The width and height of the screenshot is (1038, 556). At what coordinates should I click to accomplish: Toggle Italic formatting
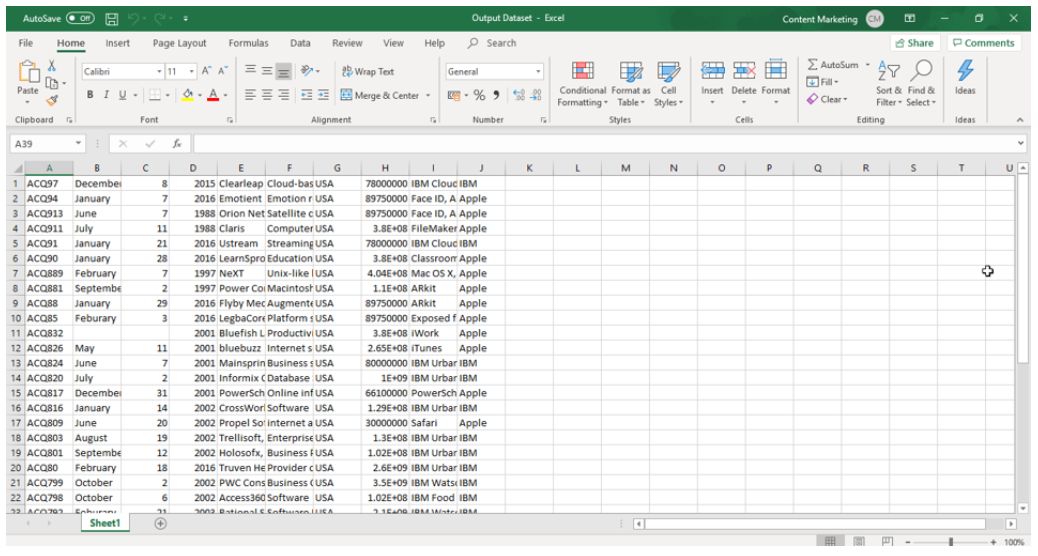point(106,95)
